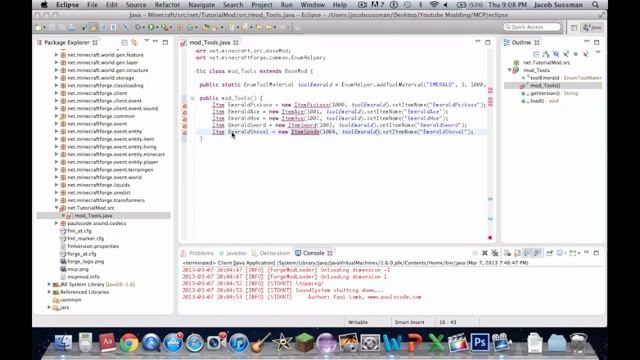Click Pin Console icon
The height and width of the screenshot is (360, 640).
pos(549,253)
